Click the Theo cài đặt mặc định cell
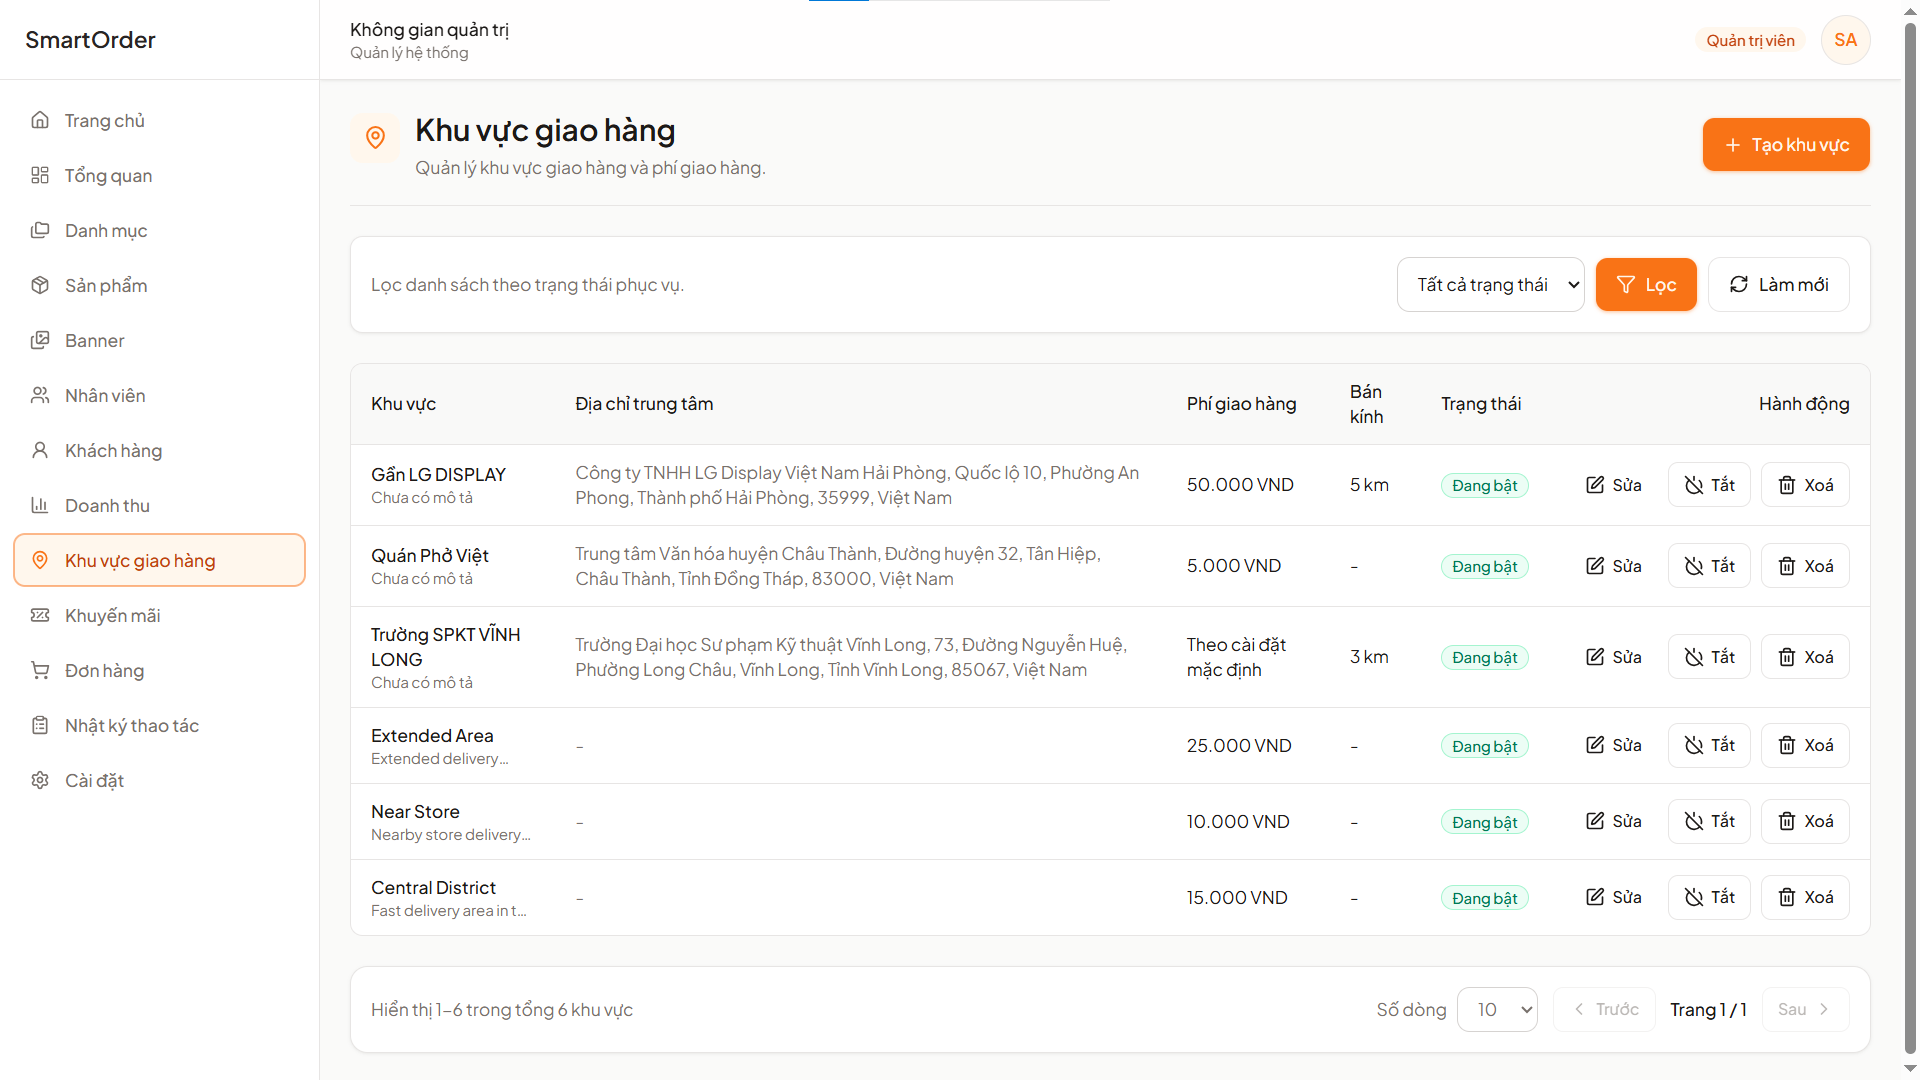Viewport: 1920px width, 1080px height. click(1236, 657)
